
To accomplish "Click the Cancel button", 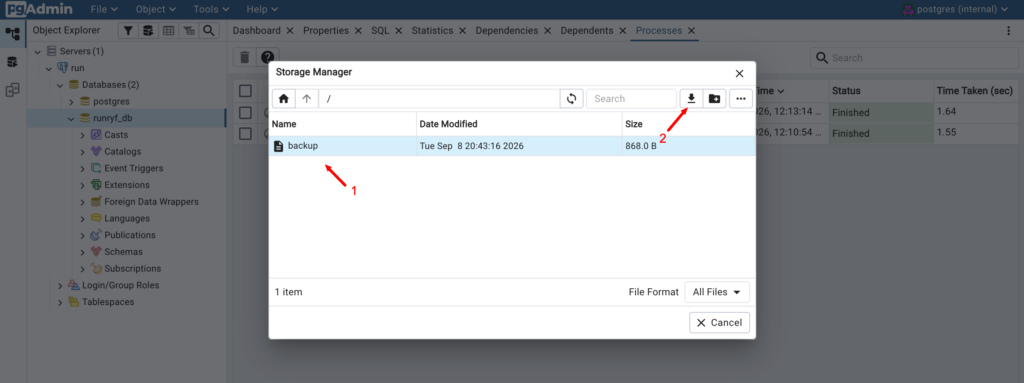I will pos(719,322).
